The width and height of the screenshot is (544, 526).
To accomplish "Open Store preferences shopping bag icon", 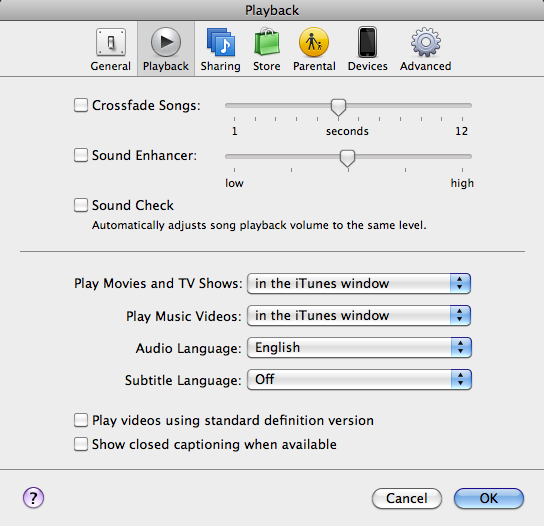I will [x=266, y=42].
